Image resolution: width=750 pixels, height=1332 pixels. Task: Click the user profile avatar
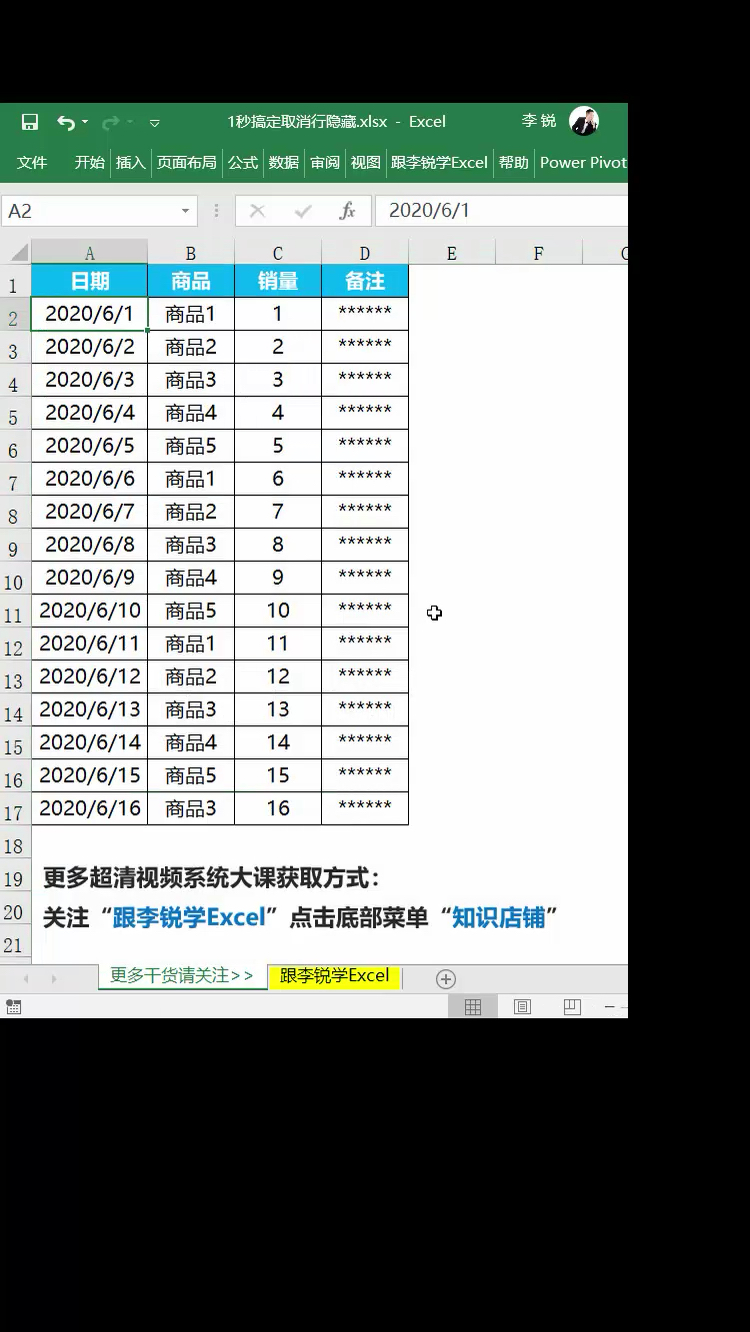[584, 121]
